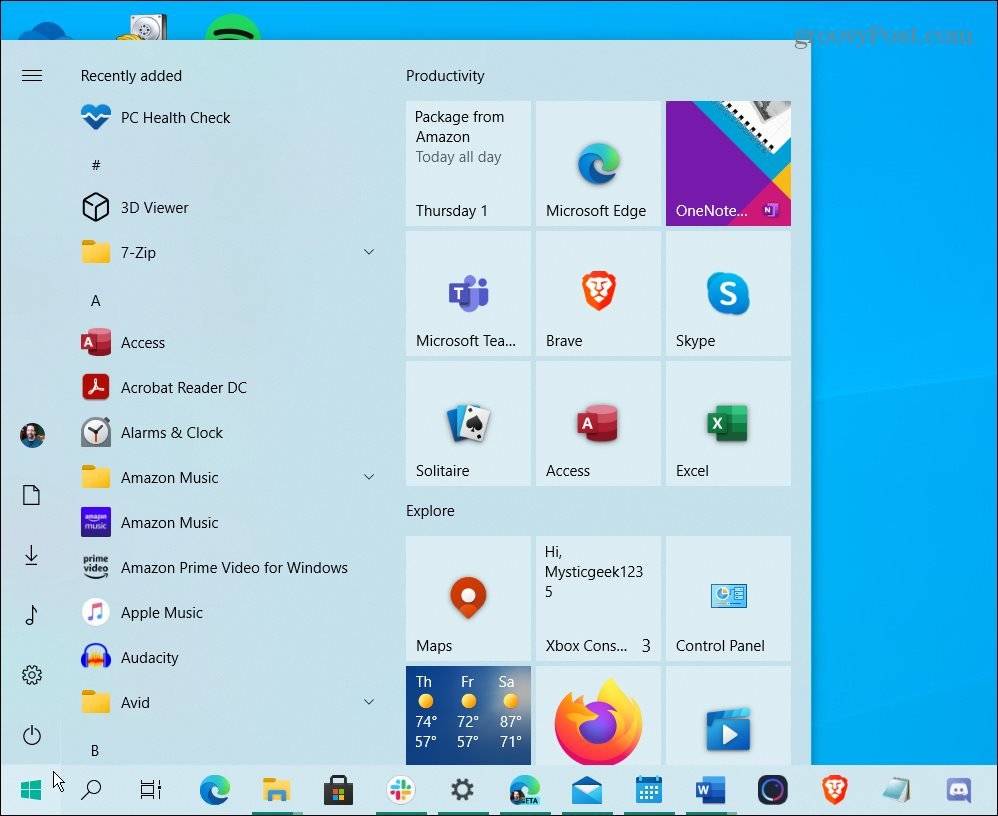Screen dimensions: 998x816
Task: Open the Avid folder
Action: (229, 702)
